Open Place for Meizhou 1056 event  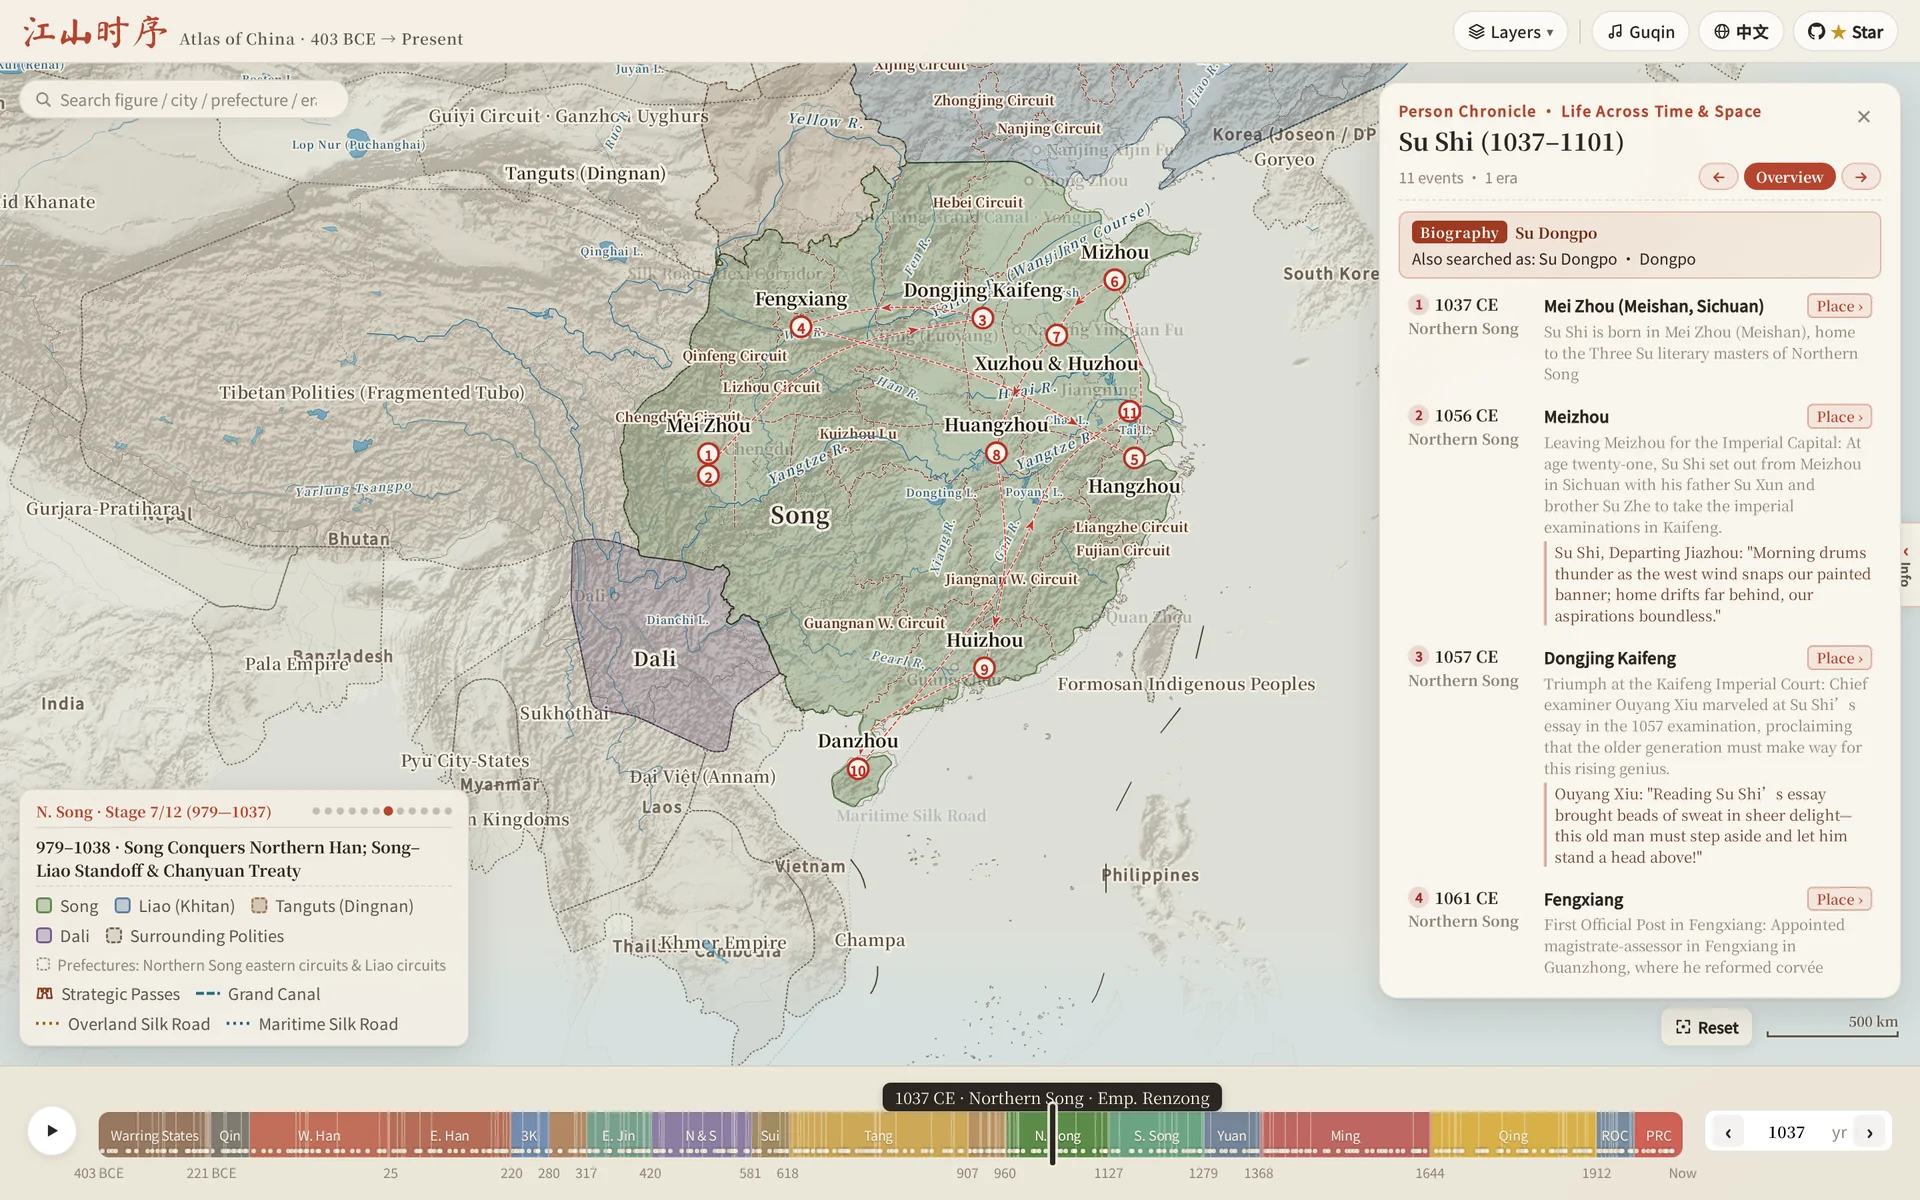coord(1839,417)
